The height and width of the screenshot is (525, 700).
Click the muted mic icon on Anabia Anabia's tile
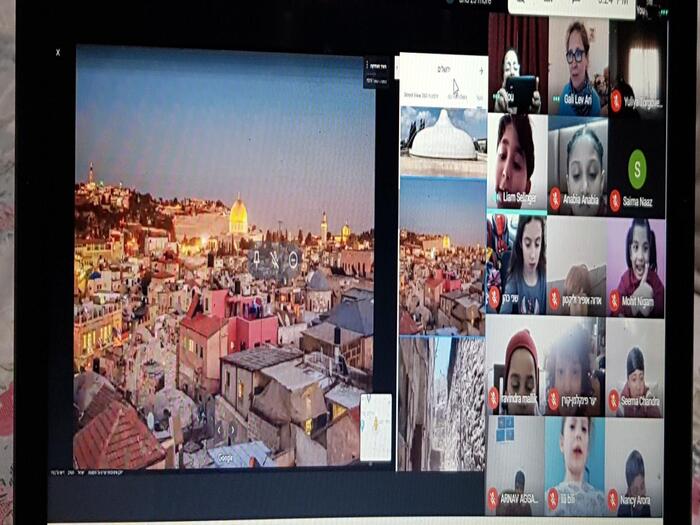pos(555,199)
